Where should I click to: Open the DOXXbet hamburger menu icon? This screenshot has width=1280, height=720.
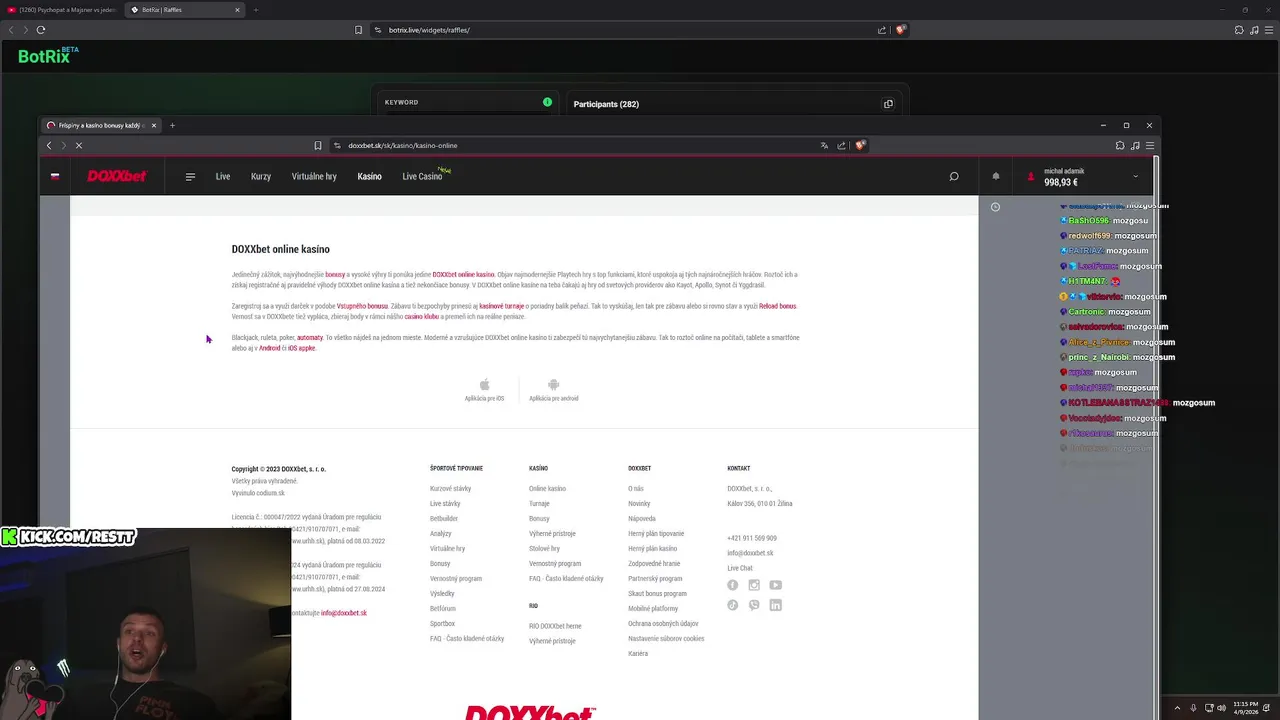point(190,177)
